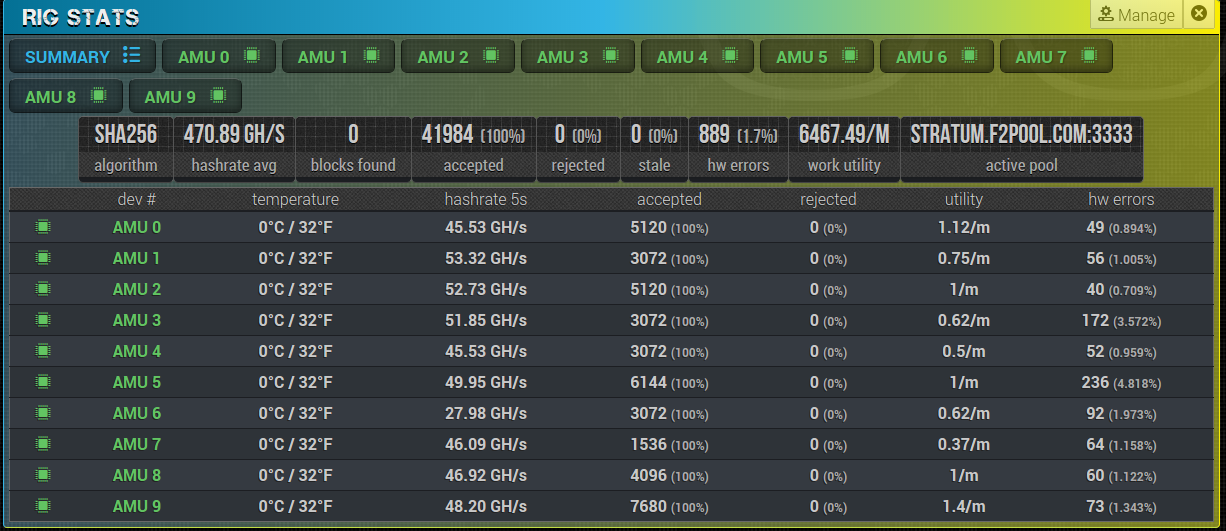Click the 92 hw errors cell for AMU 6
This screenshot has height=531, width=1226.
pos(1119,413)
